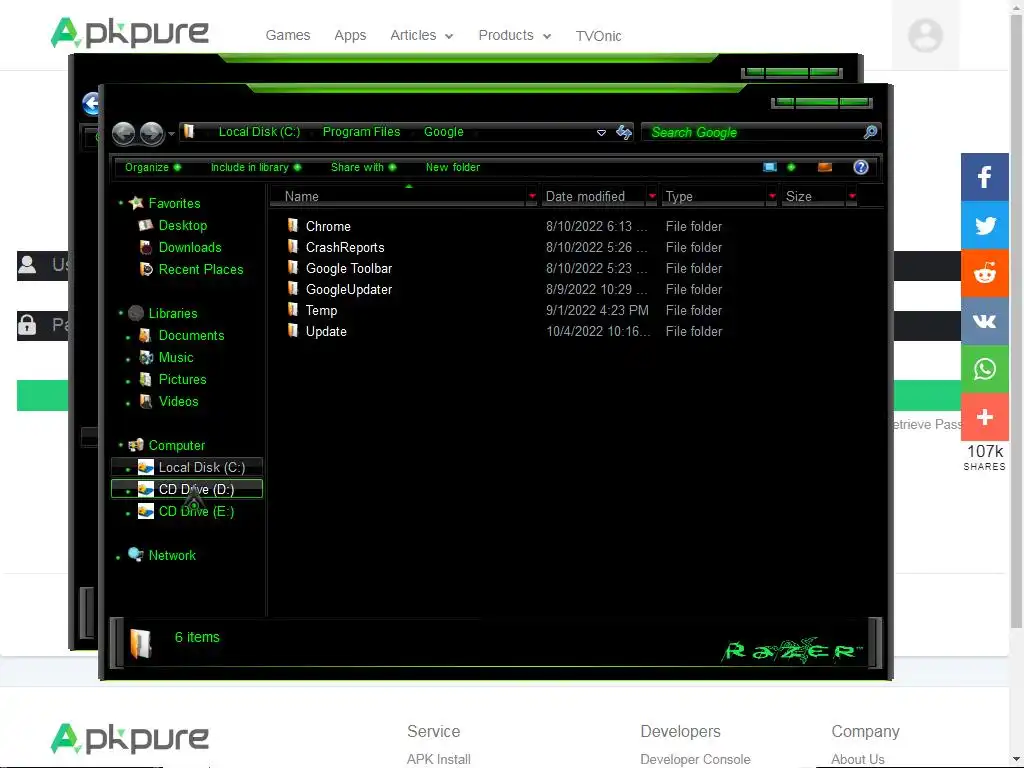
Task: Click the plus more-sharing-options button
Action: (x=985, y=417)
